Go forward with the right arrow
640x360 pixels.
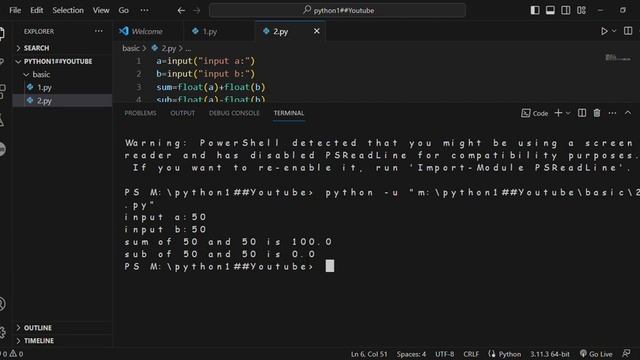(197, 11)
